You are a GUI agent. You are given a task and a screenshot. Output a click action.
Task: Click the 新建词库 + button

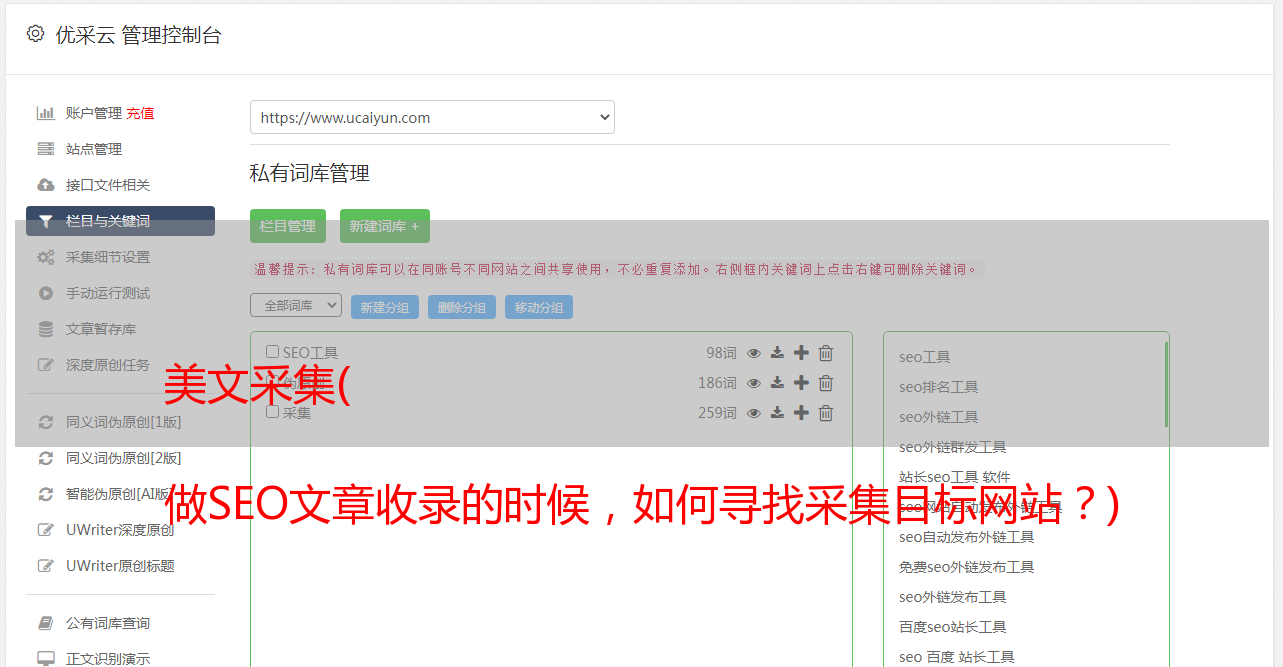point(385,226)
